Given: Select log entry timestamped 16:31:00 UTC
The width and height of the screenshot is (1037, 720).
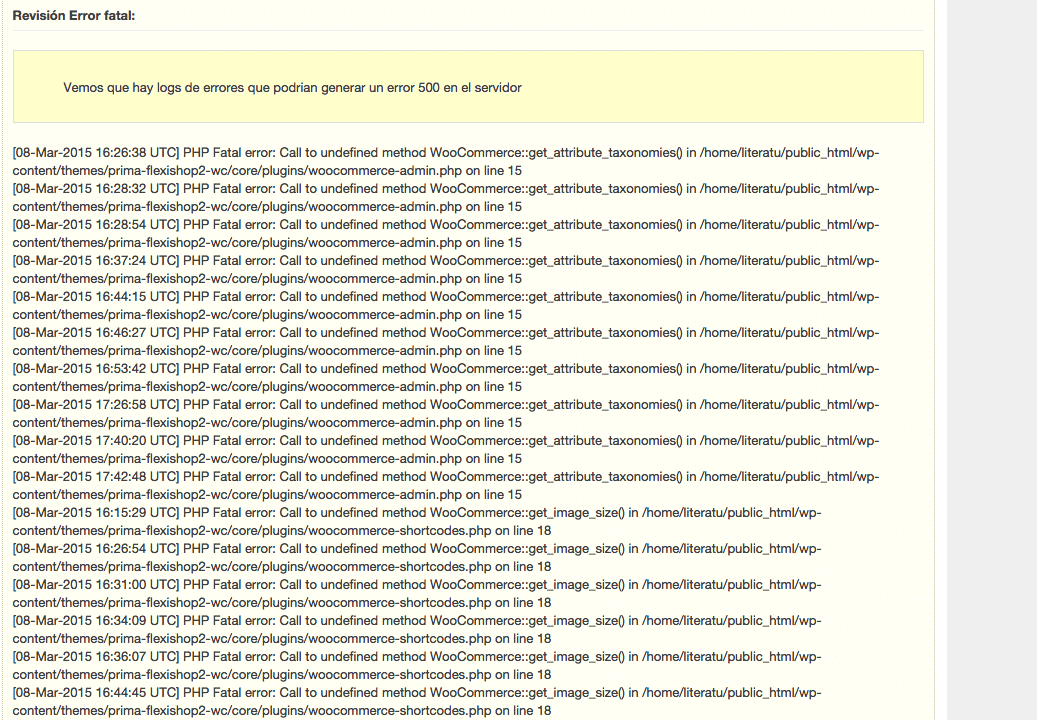Looking at the screenshot, I should coord(417,594).
